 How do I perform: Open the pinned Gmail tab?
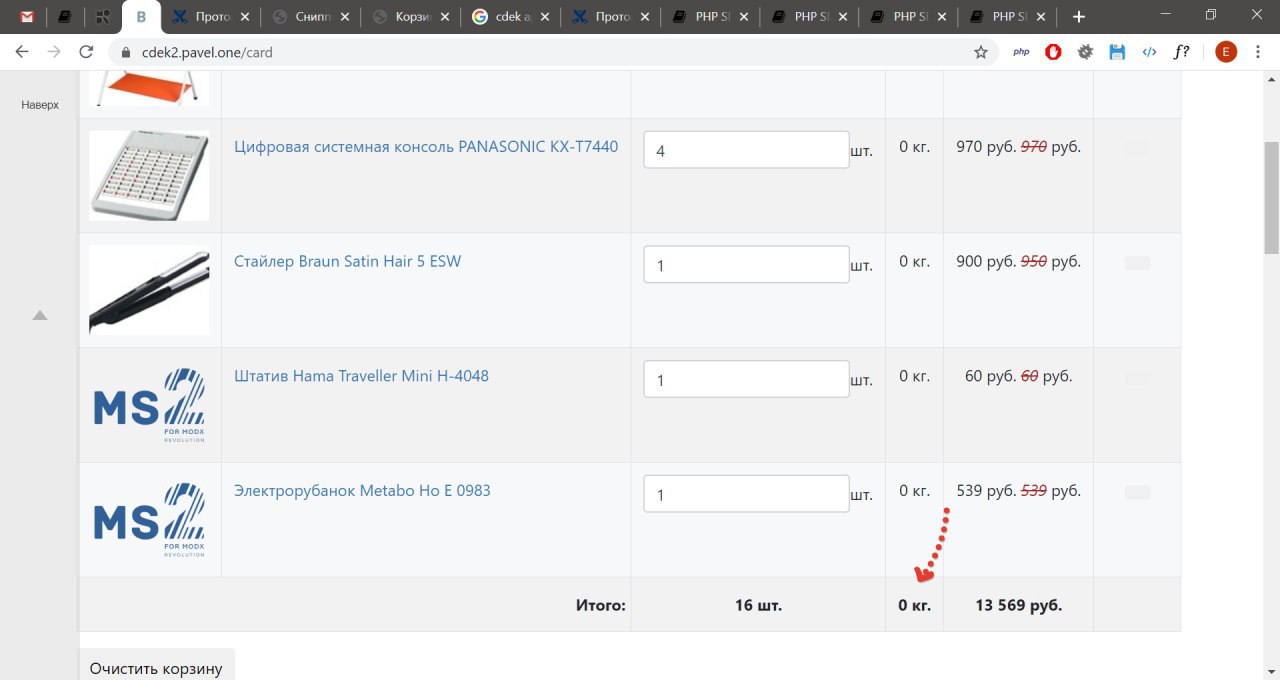point(27,17)
